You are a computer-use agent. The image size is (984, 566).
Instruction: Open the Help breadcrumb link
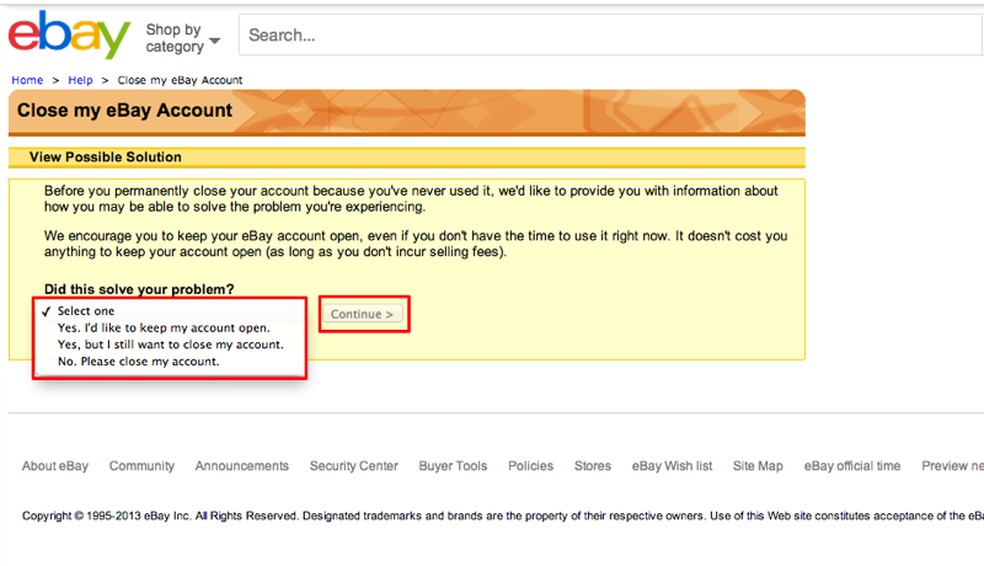pos(81,80)
